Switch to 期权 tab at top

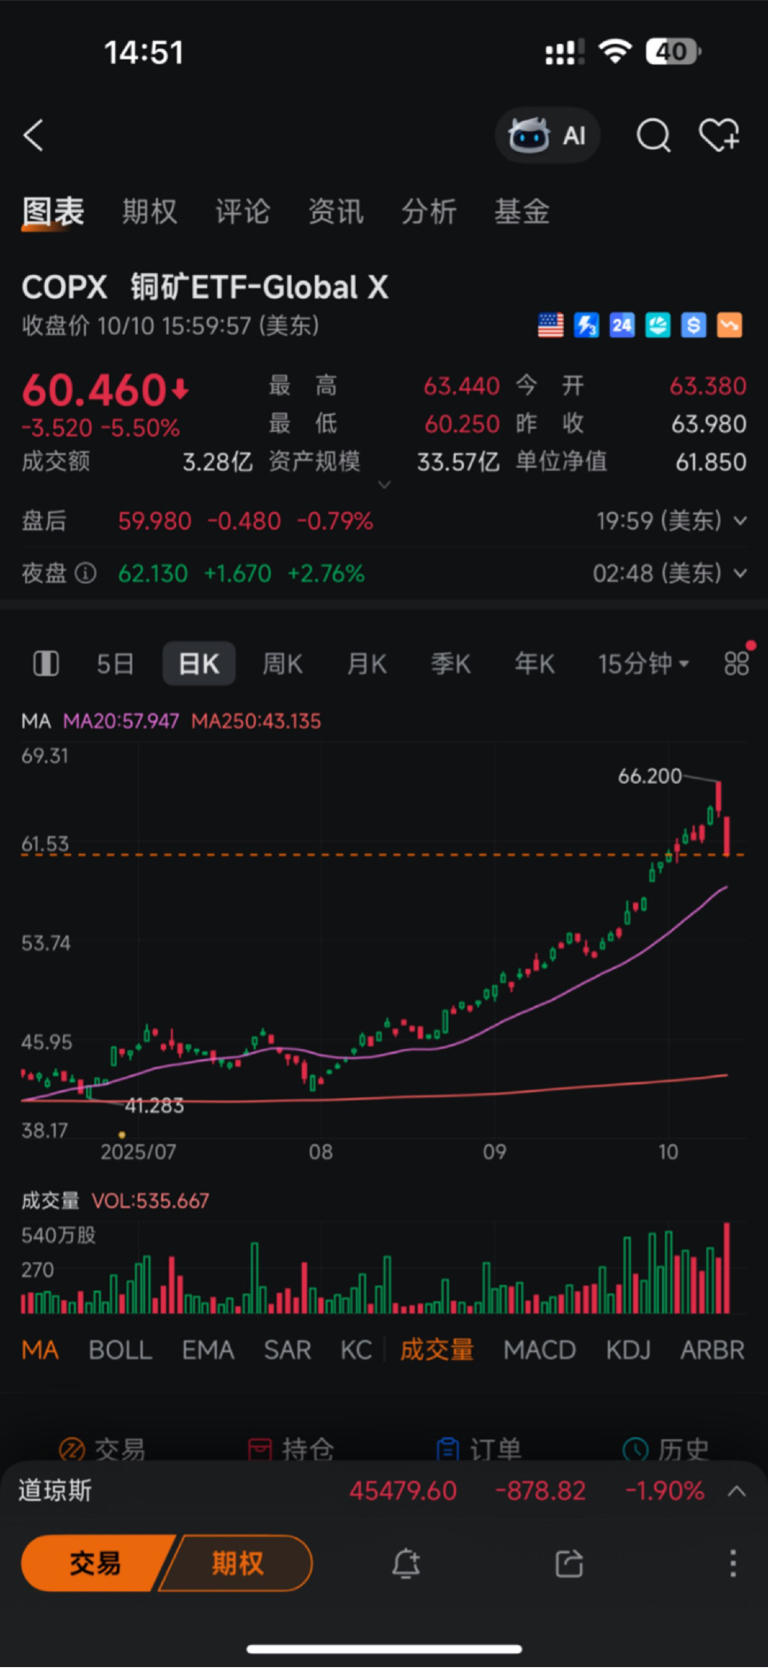(150, 211)
